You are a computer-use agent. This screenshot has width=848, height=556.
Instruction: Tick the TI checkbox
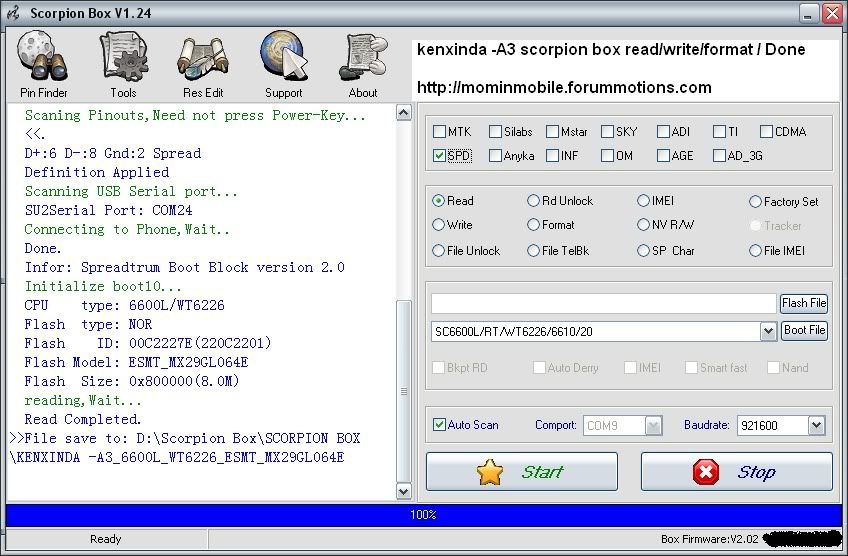coord(719,132)
